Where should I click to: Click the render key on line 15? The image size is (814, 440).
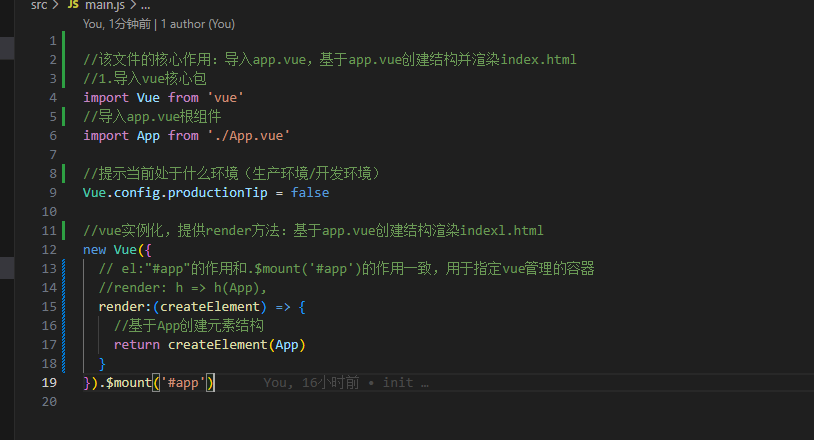(x=123, y=307)
